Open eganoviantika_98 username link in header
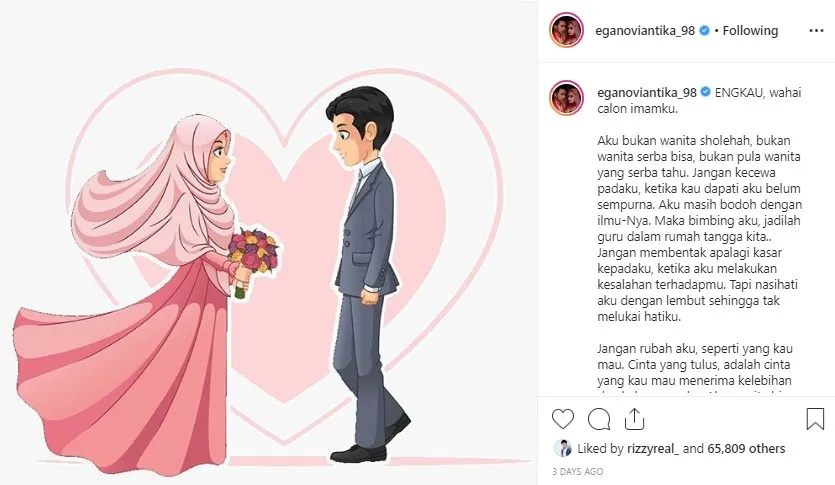The width and height of the screenshot is (835, 485). click(x=645, y=31)
